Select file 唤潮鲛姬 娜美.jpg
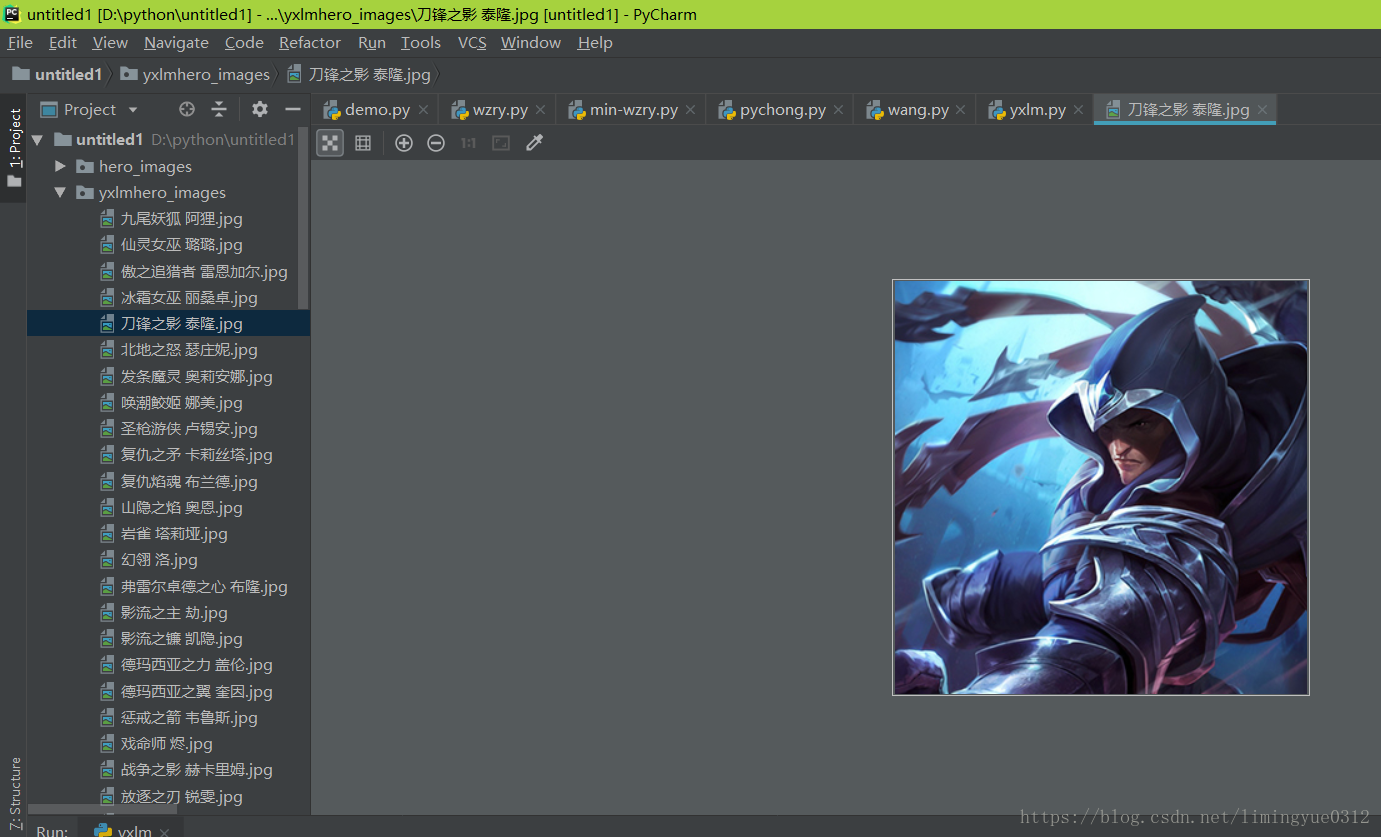The image size is (1381, 837). click(171, 402)
